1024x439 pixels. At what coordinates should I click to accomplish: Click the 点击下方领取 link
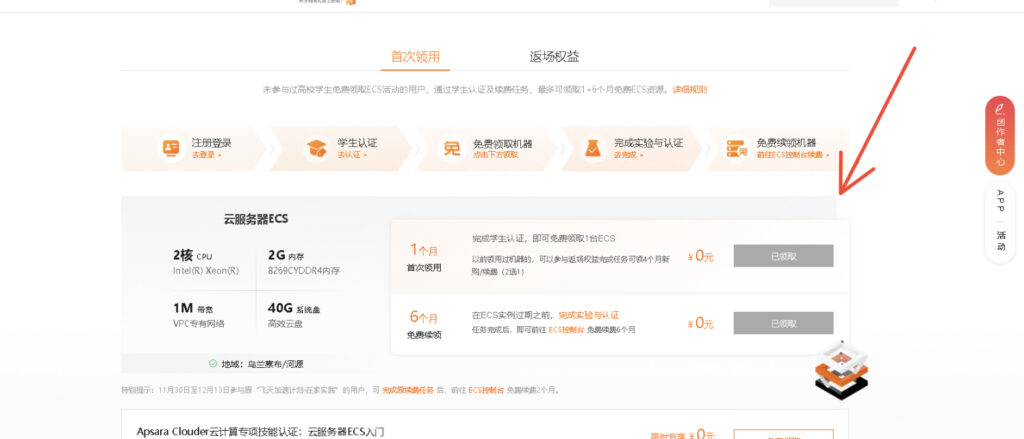pos(496,155)
